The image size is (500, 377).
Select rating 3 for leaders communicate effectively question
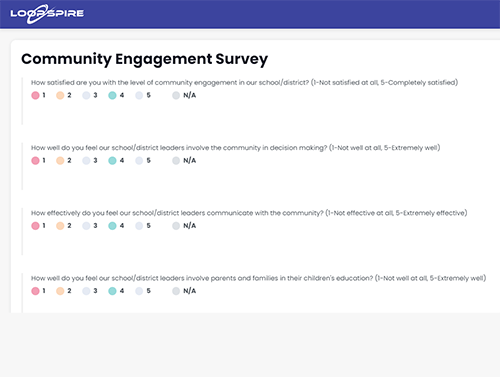(x=86, y=226)
